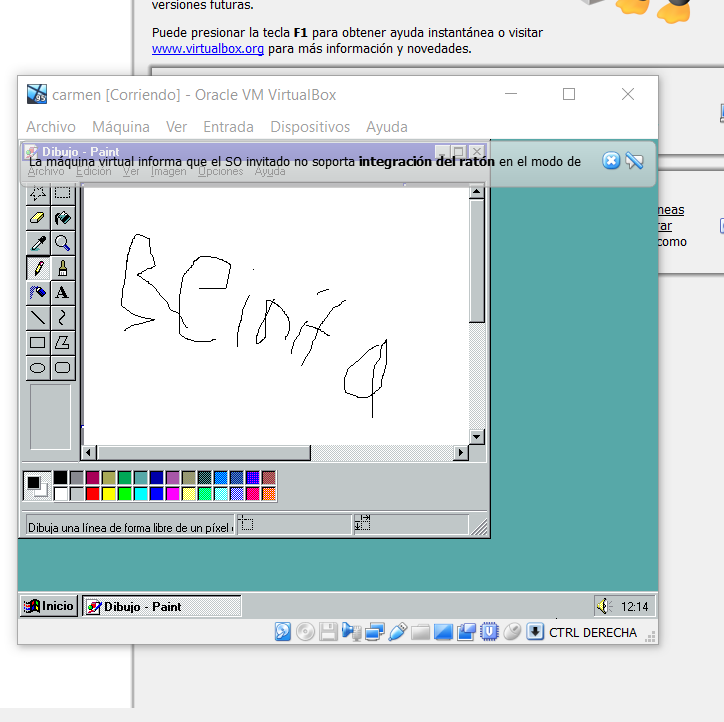The image size is (724, 722).
Task: Pick the yellow color swatch in palette
Action: click(109, 494)
